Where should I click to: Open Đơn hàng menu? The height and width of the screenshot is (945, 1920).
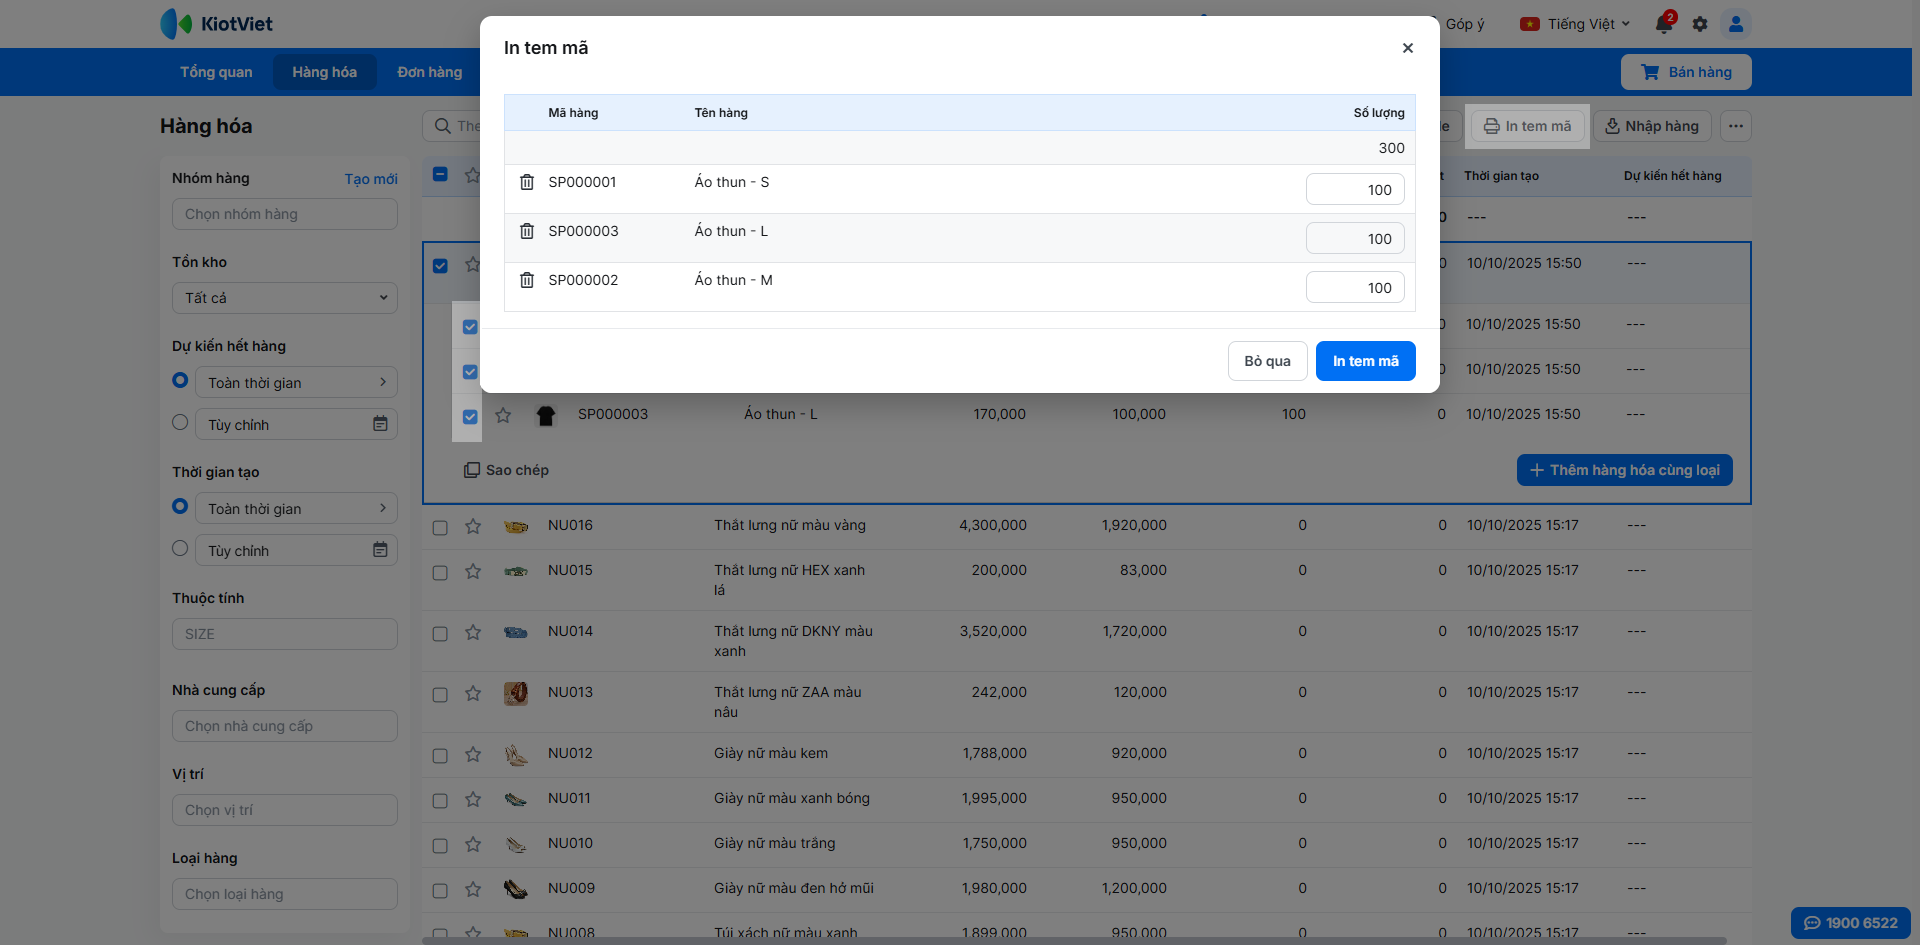pyautogui.click(x=430, y=72)
